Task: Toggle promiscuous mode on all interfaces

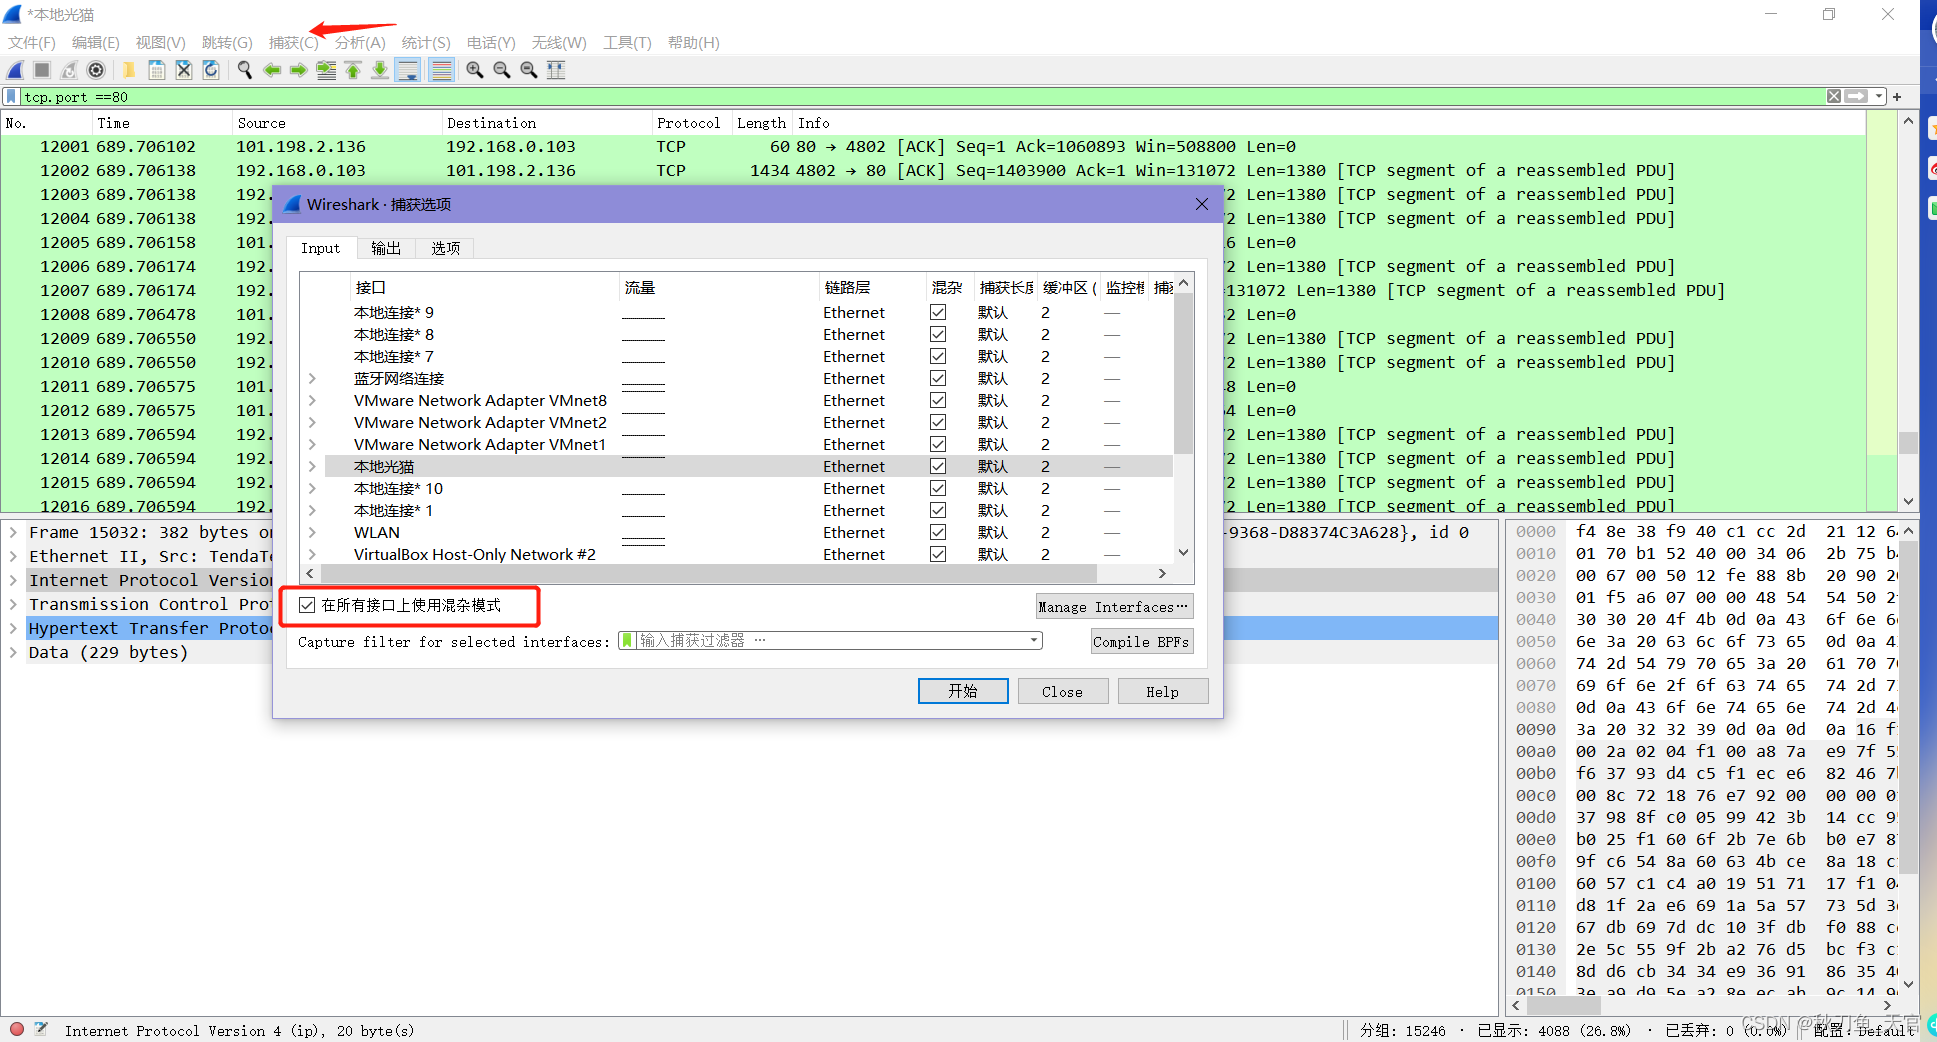Action: pyautogui.click(x=307, y=605)
